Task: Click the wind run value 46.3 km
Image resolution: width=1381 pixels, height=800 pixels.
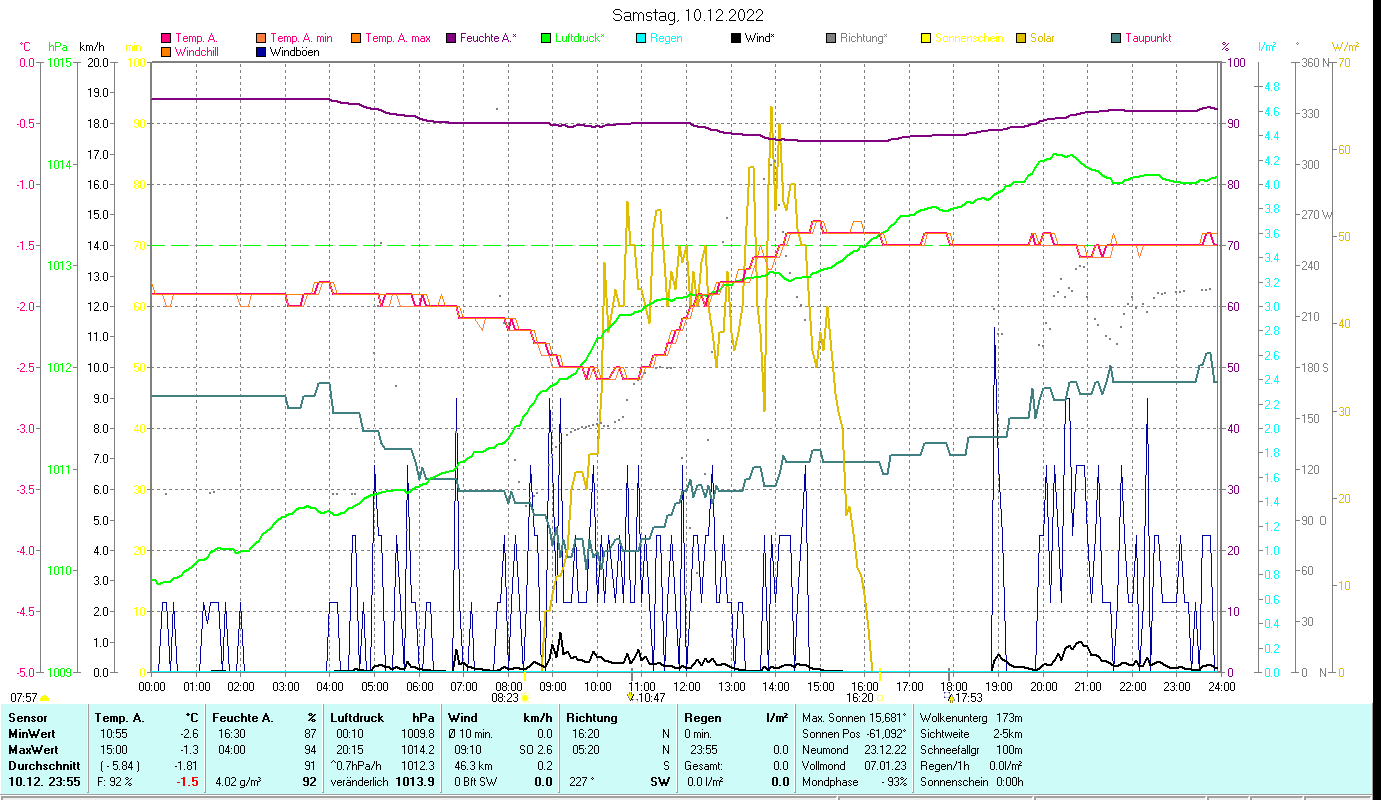Action: tap(475, 765)
